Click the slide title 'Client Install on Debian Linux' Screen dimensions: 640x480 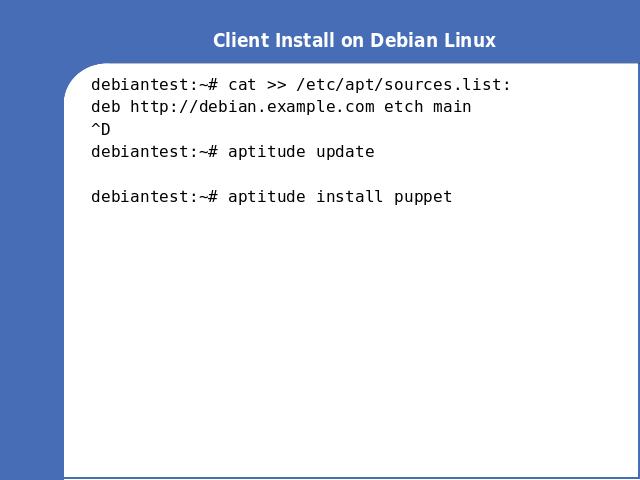(x=354, y=40)
